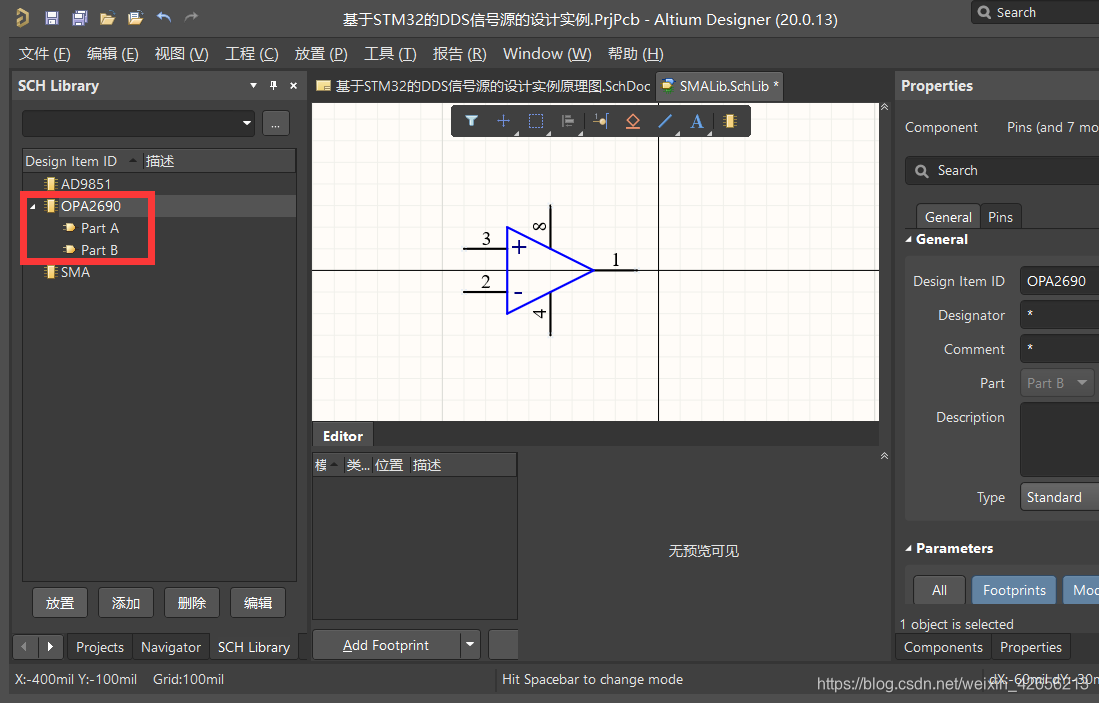Screen dimensions: 1099x703
Task: Open the Window (W) menu
Action: coord(547,54)
